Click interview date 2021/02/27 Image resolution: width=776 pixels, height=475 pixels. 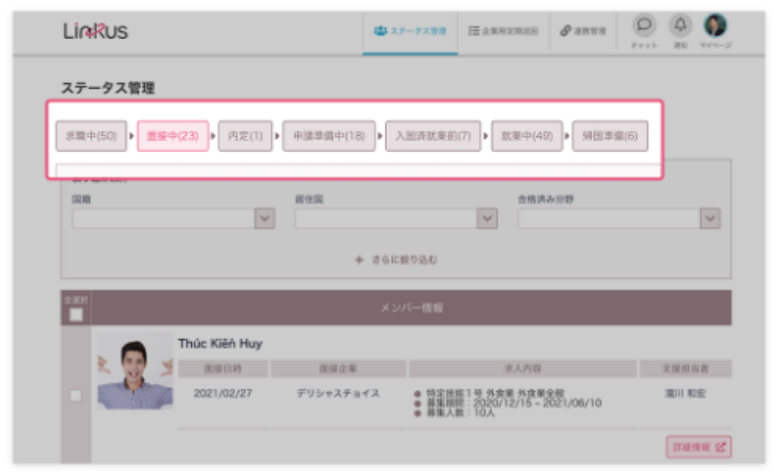click(223, 393)
